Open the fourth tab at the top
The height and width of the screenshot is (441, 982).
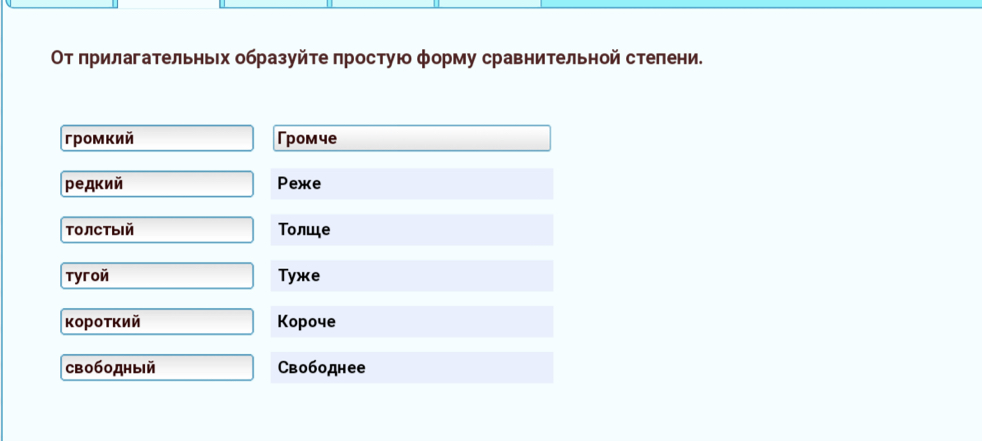point(383,3)
